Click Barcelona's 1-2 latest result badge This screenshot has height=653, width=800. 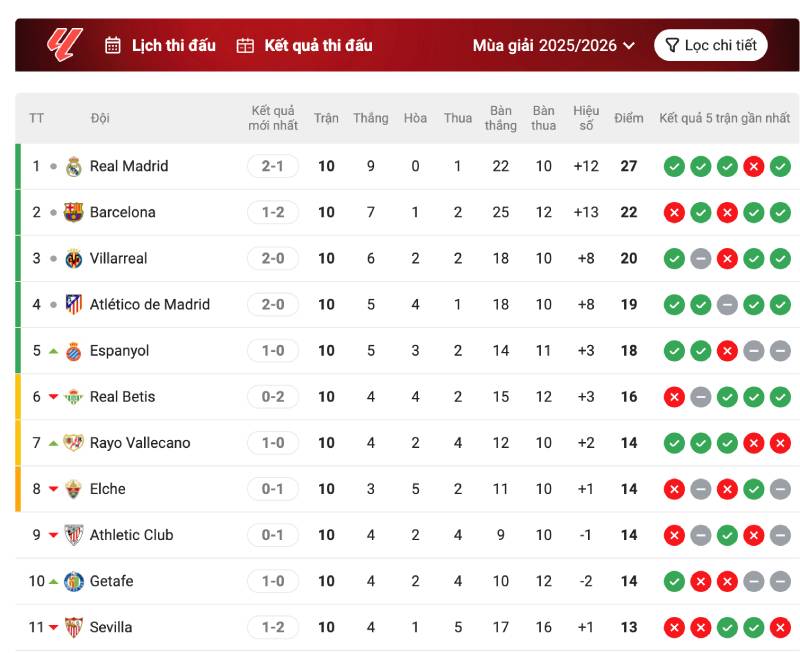coord(273,212)
